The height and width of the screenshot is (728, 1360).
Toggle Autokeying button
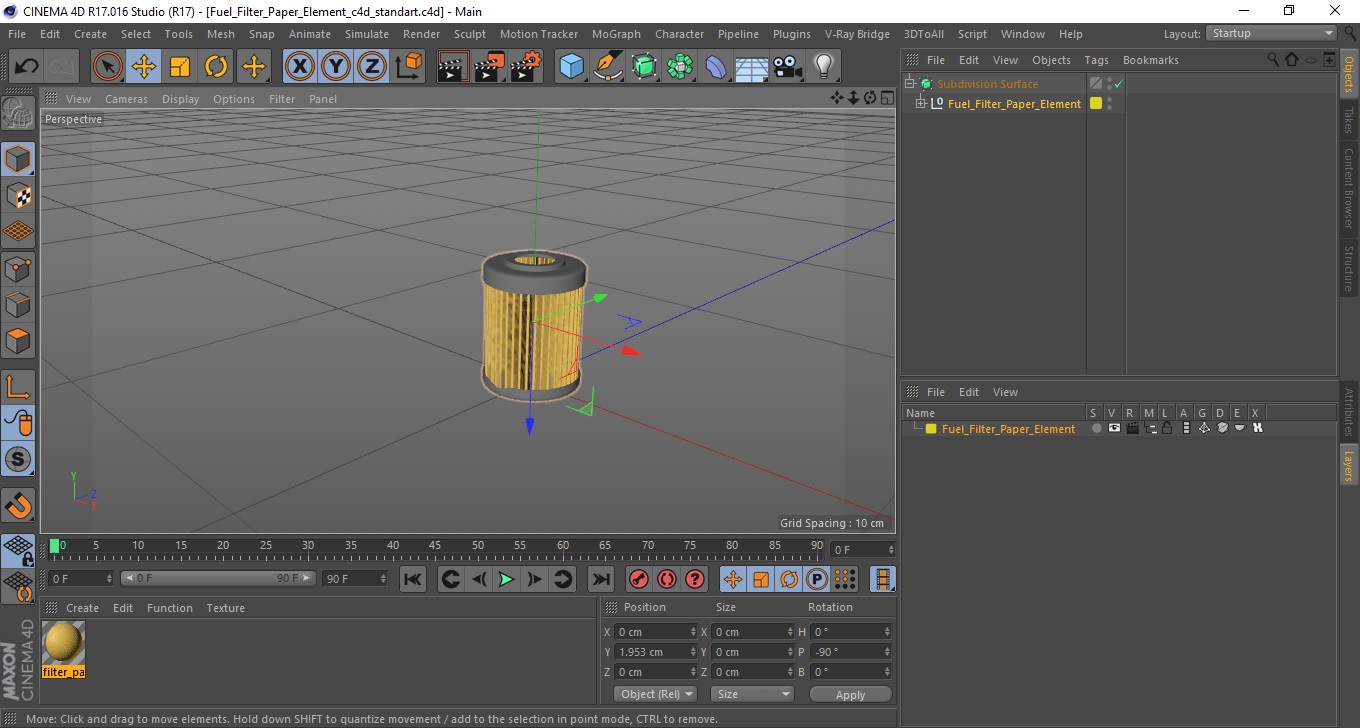pos(667,579)
